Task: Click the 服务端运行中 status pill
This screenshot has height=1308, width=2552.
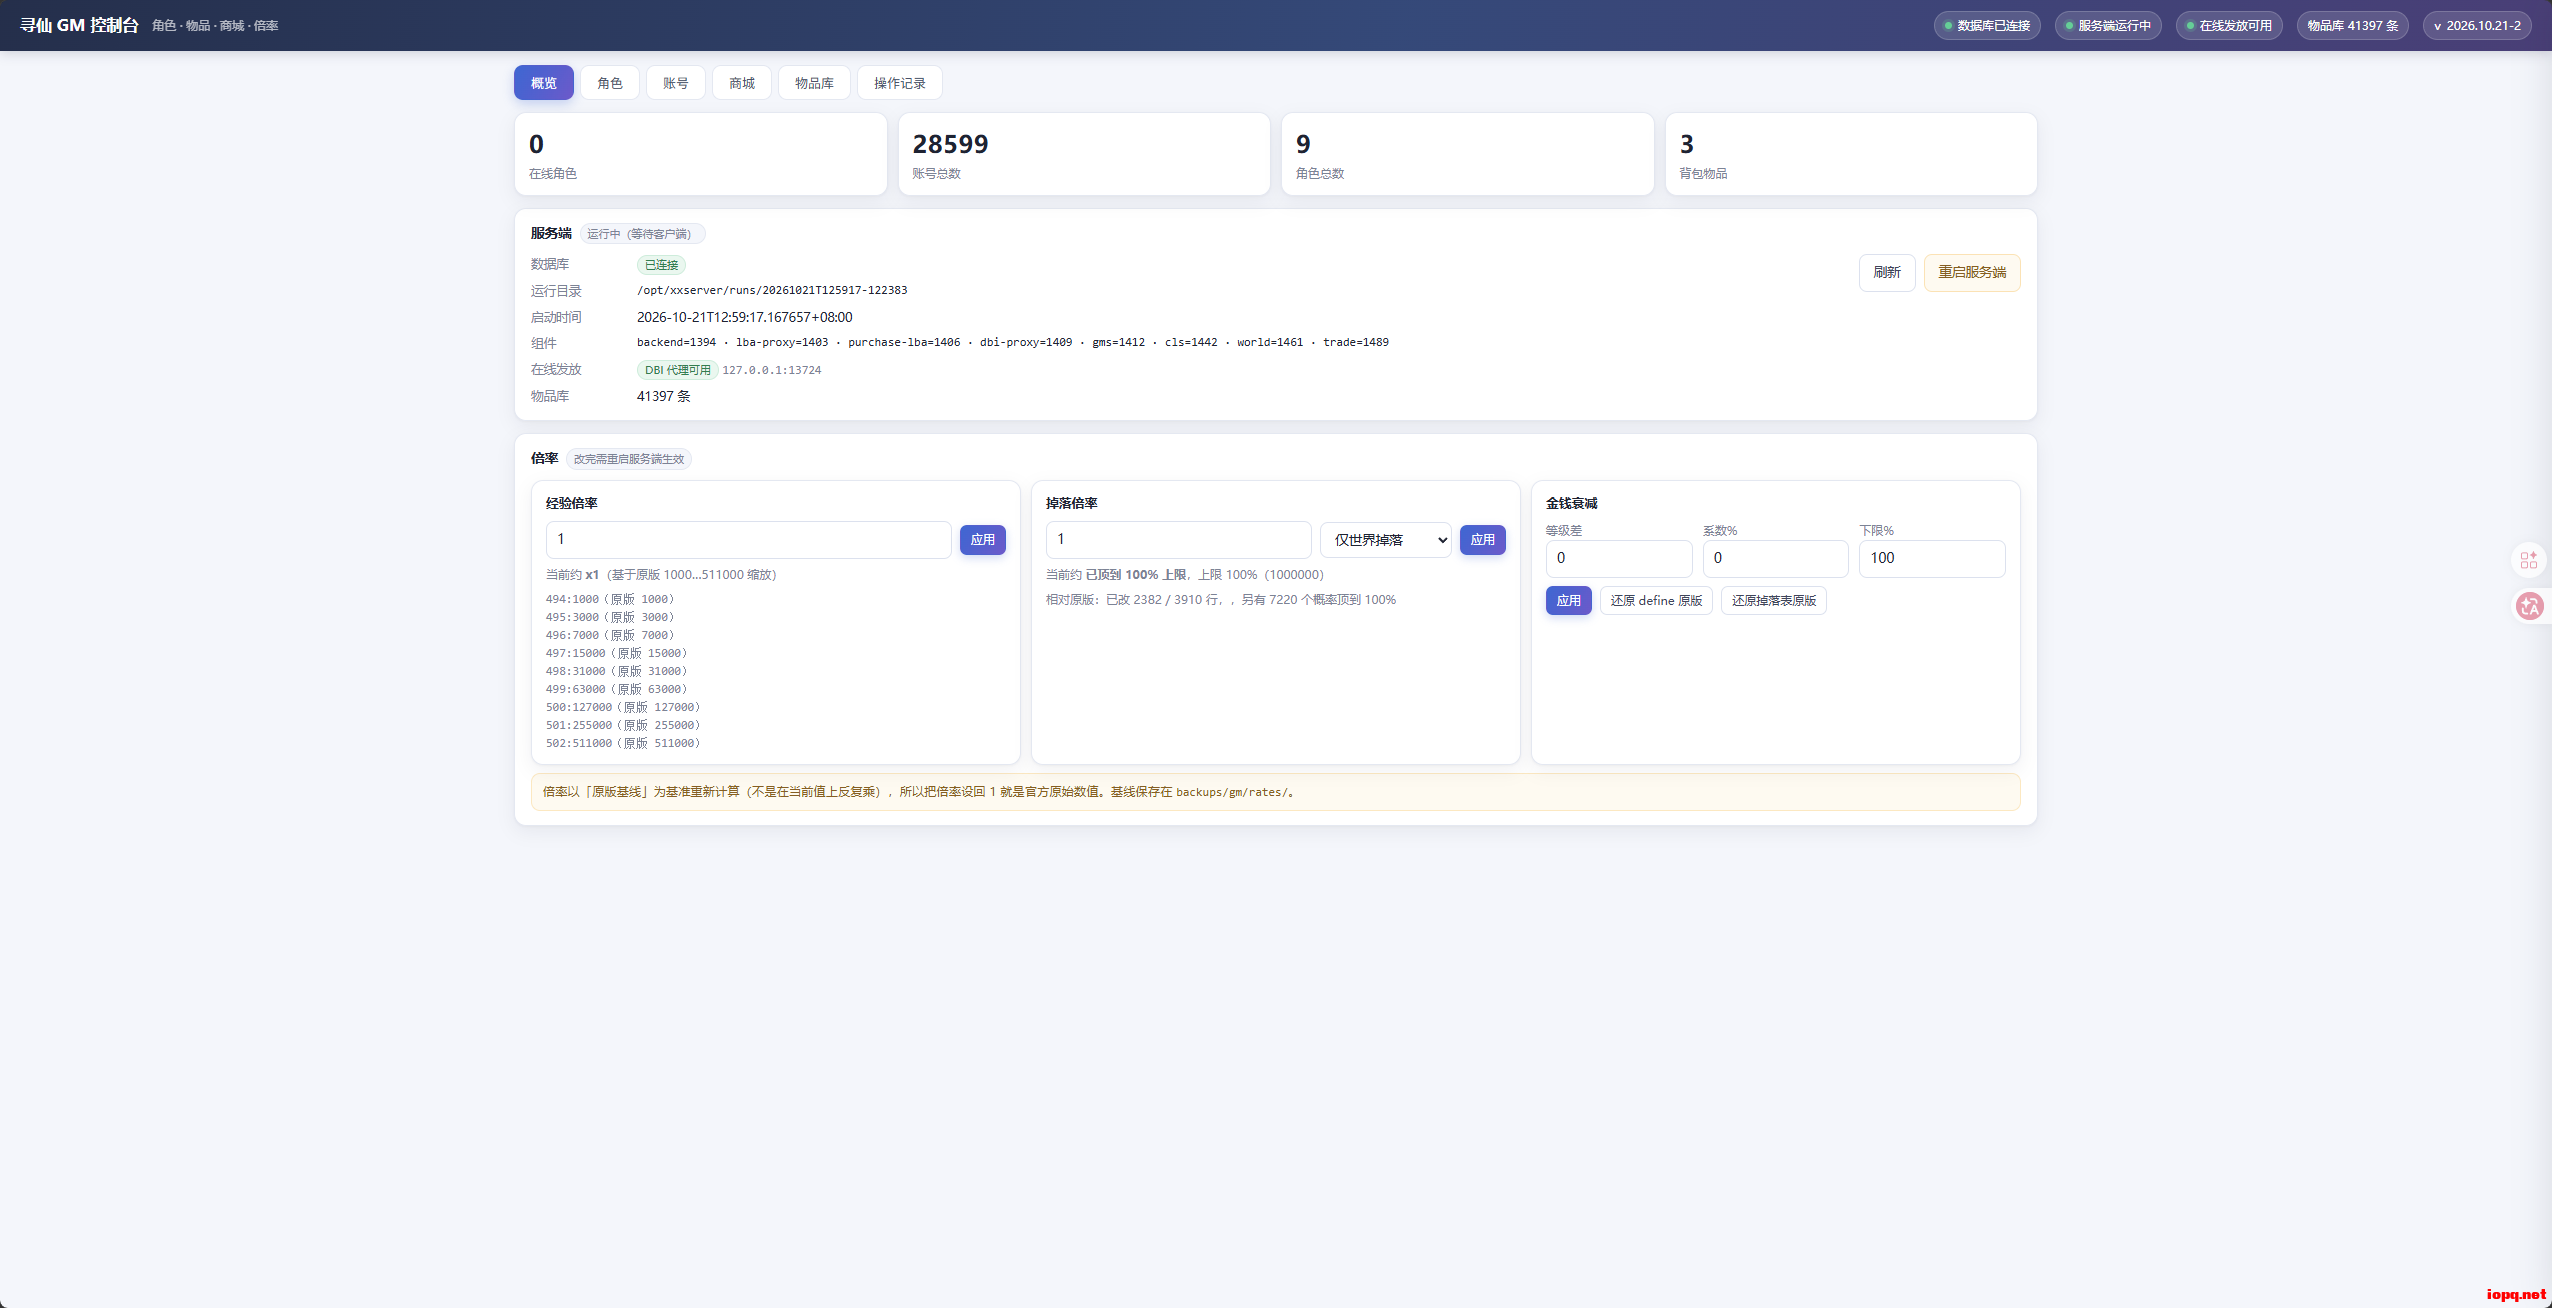Action: pos(2108,26)
